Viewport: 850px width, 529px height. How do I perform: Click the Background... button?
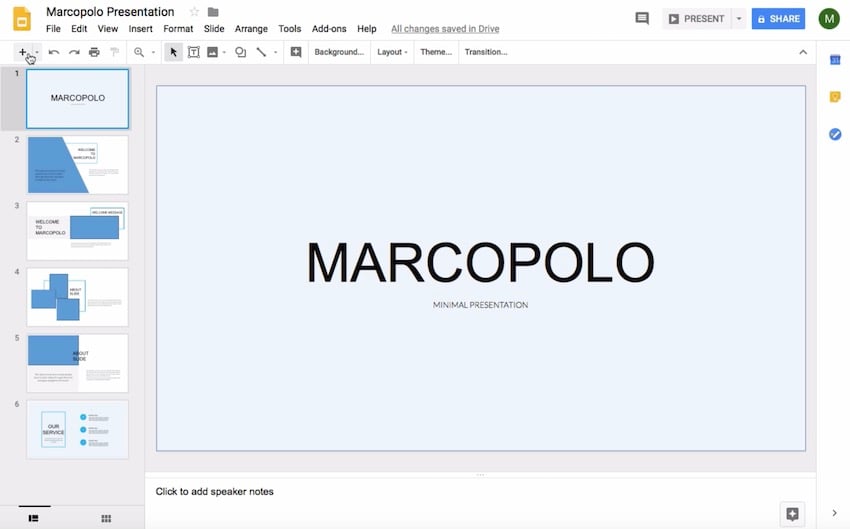point(339,52)
